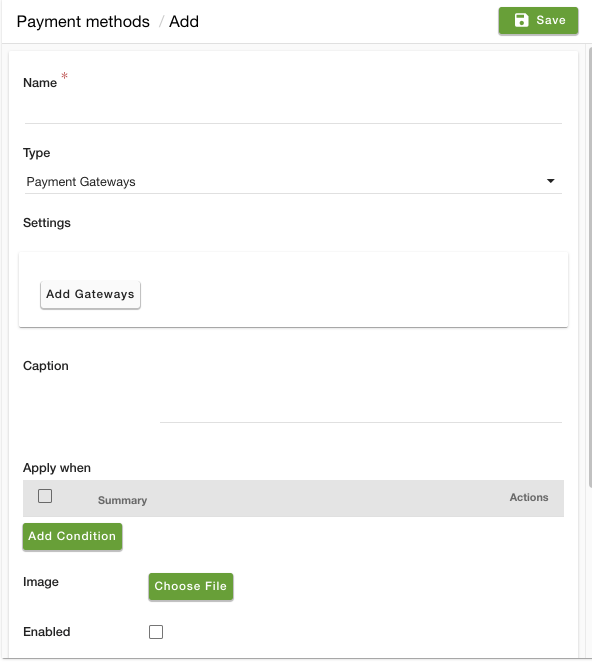The image size is (592, 662).
Task: Check the select-all box beside Summary
Action: click(45, 496)
